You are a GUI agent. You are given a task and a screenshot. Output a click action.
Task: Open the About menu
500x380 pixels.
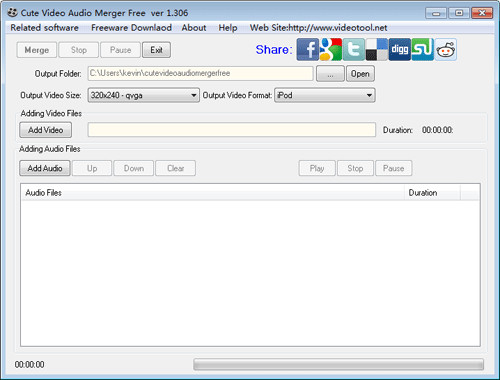(x=194, y=28)
